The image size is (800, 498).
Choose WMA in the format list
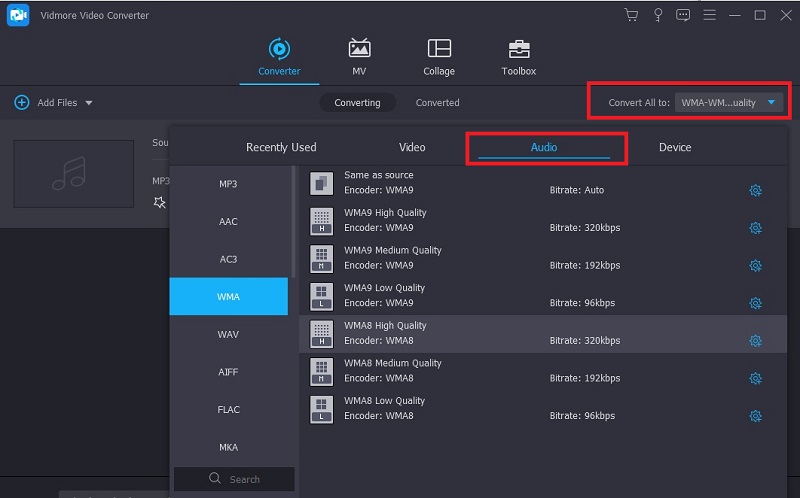[229, 296]
